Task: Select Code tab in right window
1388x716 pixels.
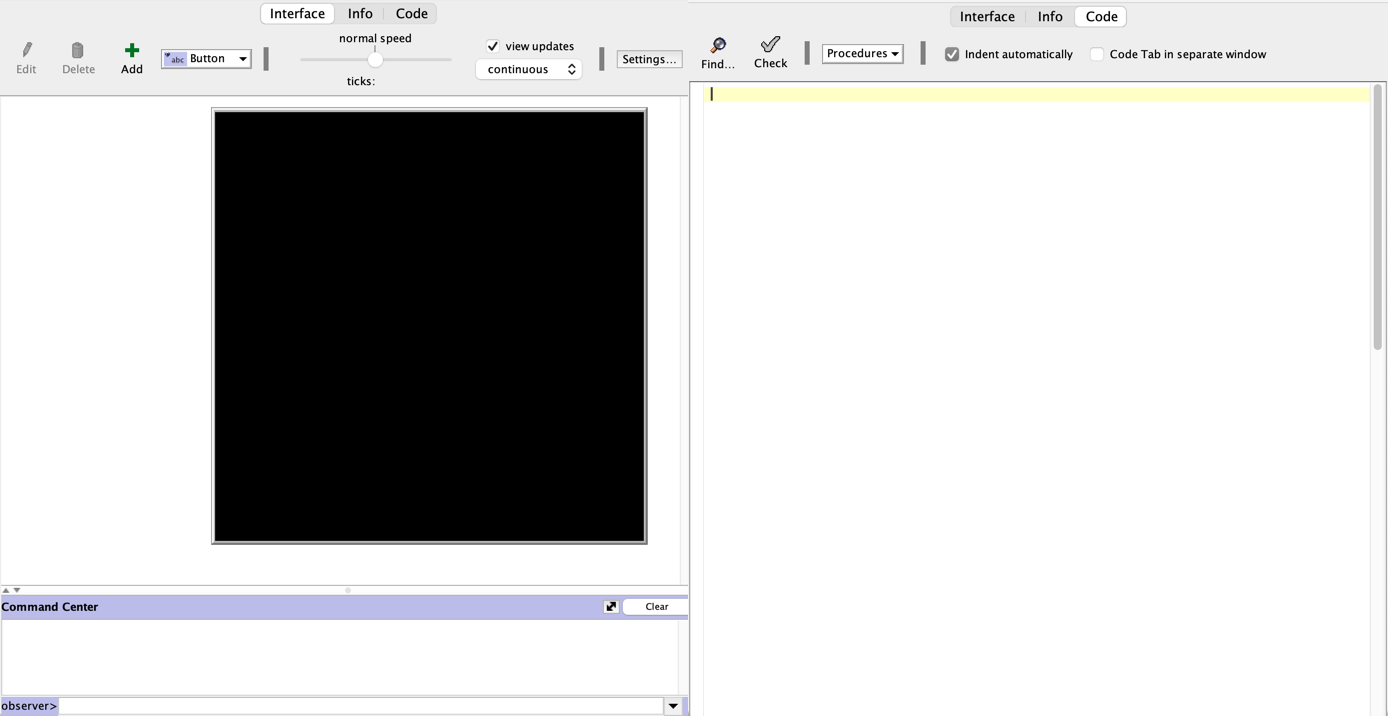Action: pos(1101,17)
